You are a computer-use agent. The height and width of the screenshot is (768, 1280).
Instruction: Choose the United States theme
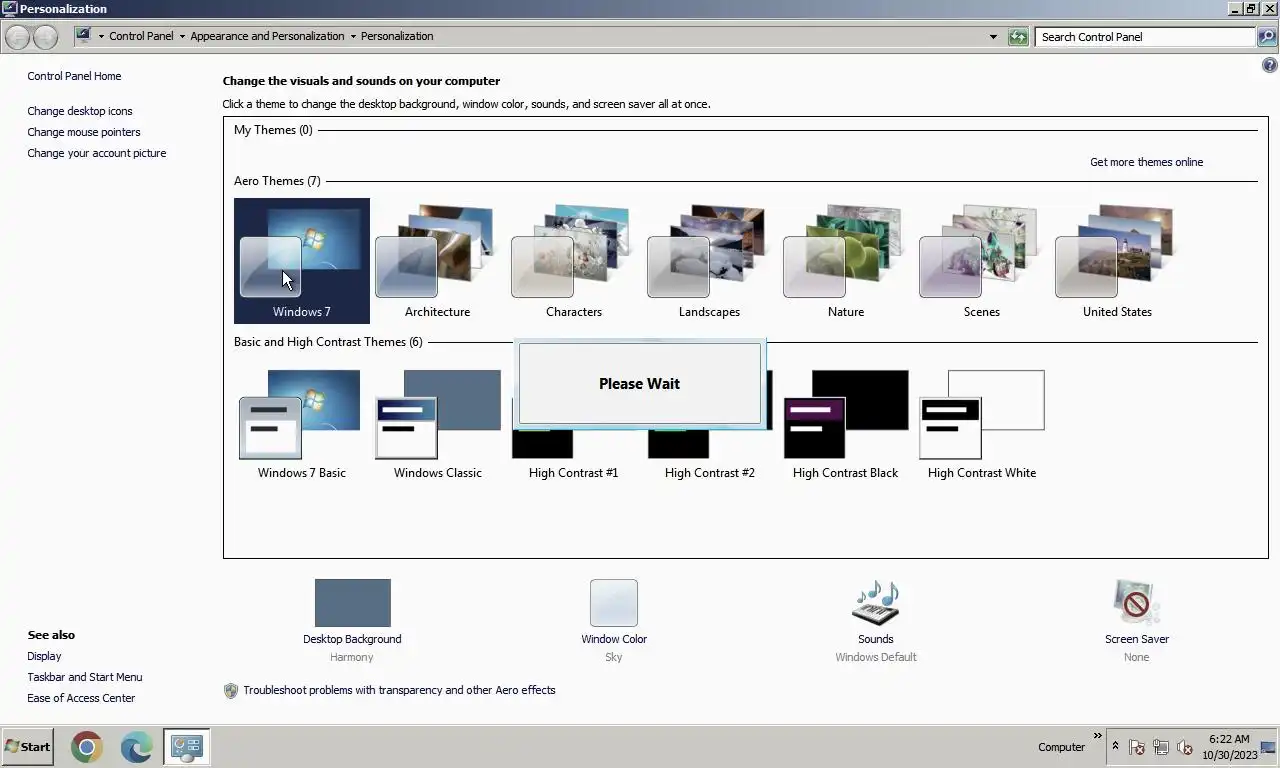click(1117, 260)
